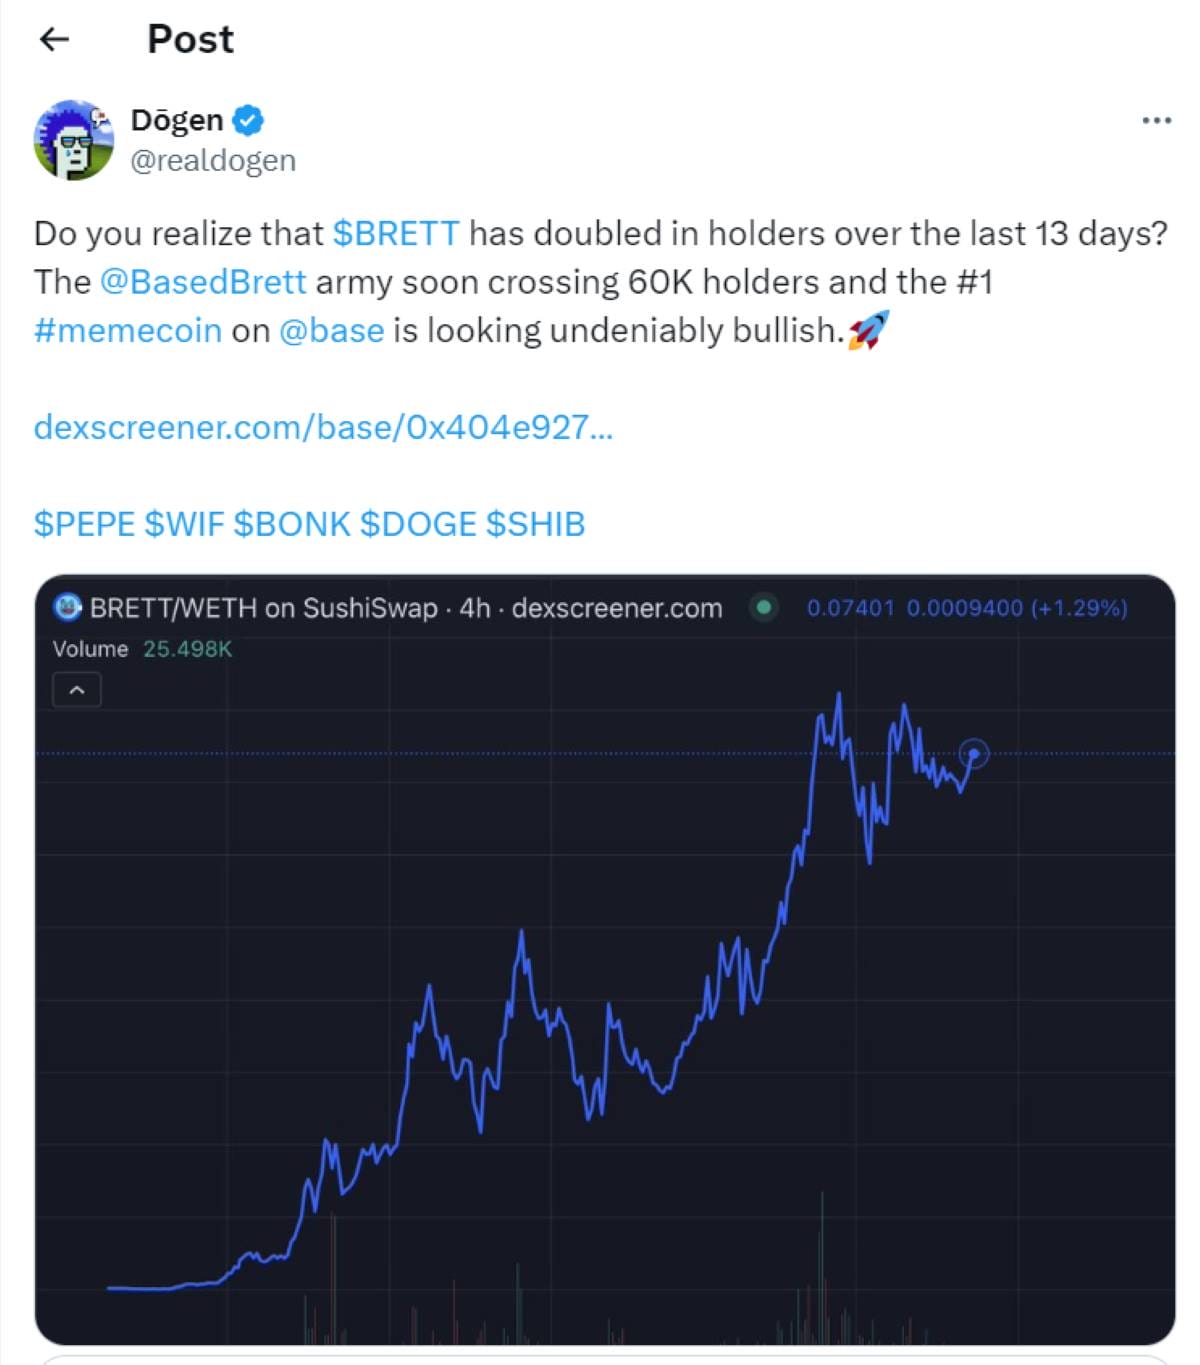Select the Post header tab
1200x1365 pixels.
point(189,38)
